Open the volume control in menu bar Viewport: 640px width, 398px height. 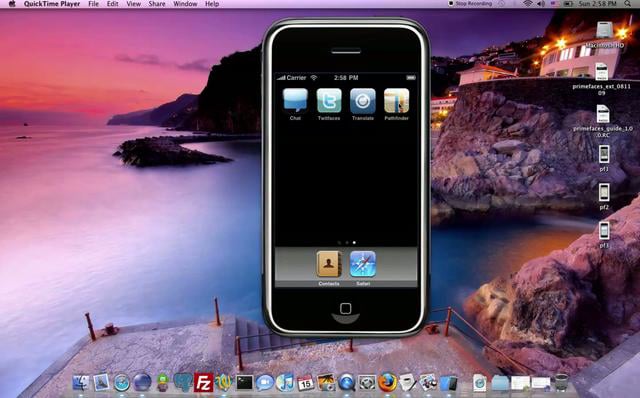(541, 4)
